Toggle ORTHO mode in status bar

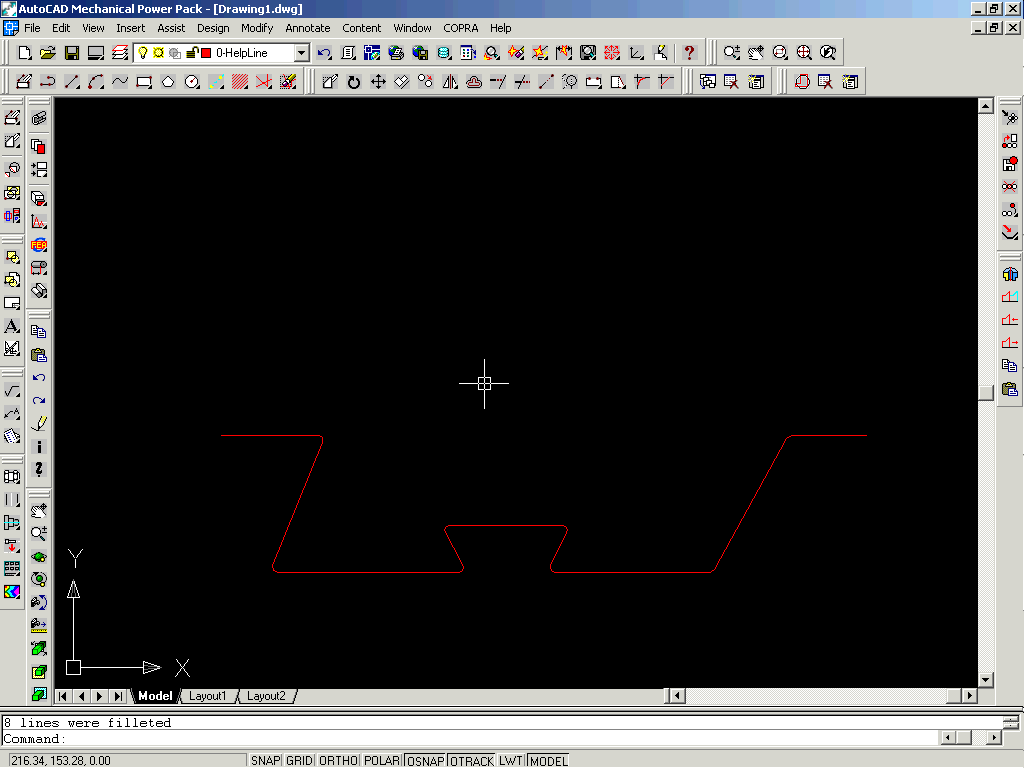point(338,761)
